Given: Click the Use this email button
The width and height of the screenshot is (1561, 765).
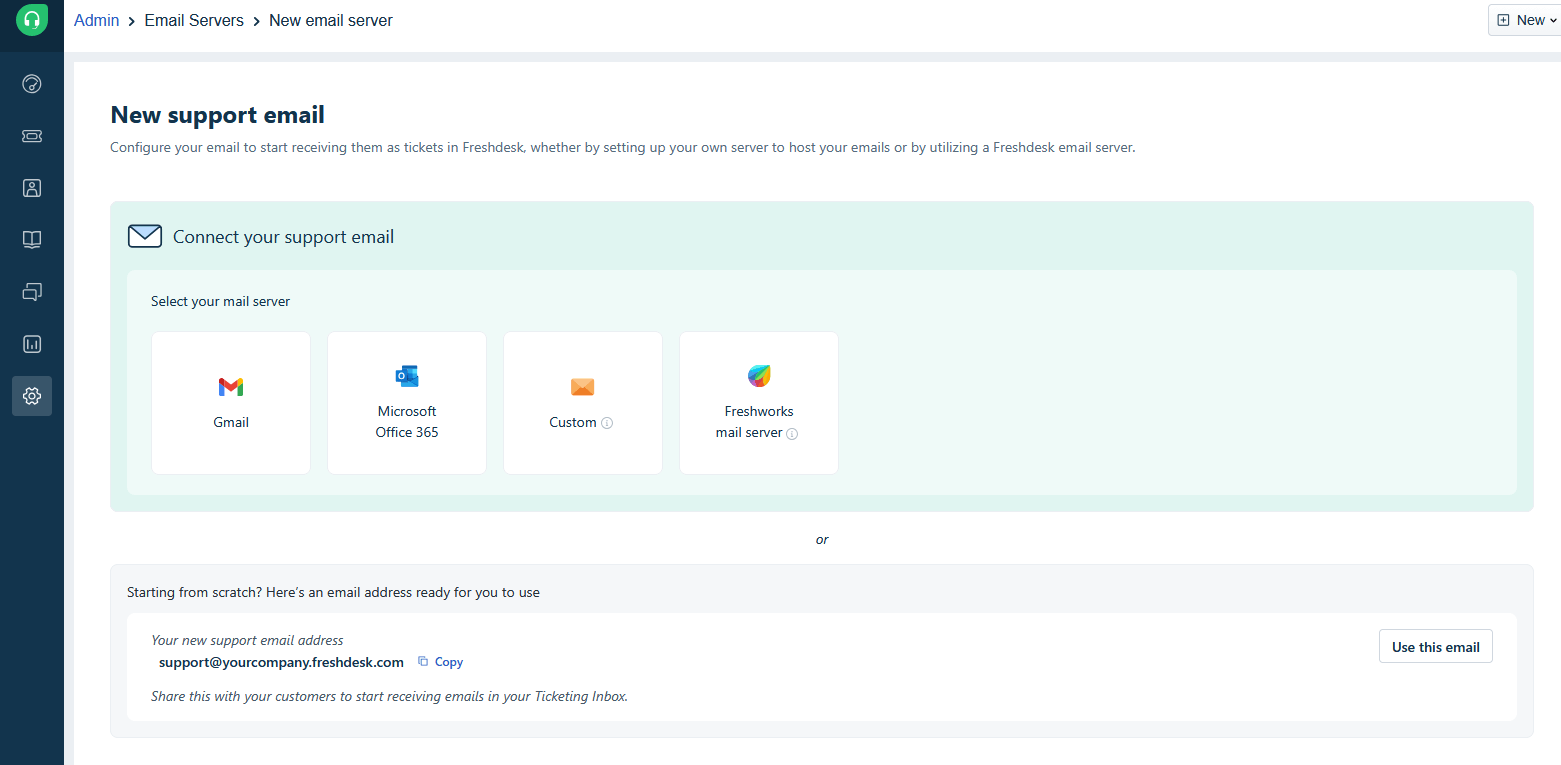Looking at the screenshot, I should point(1436,647).
